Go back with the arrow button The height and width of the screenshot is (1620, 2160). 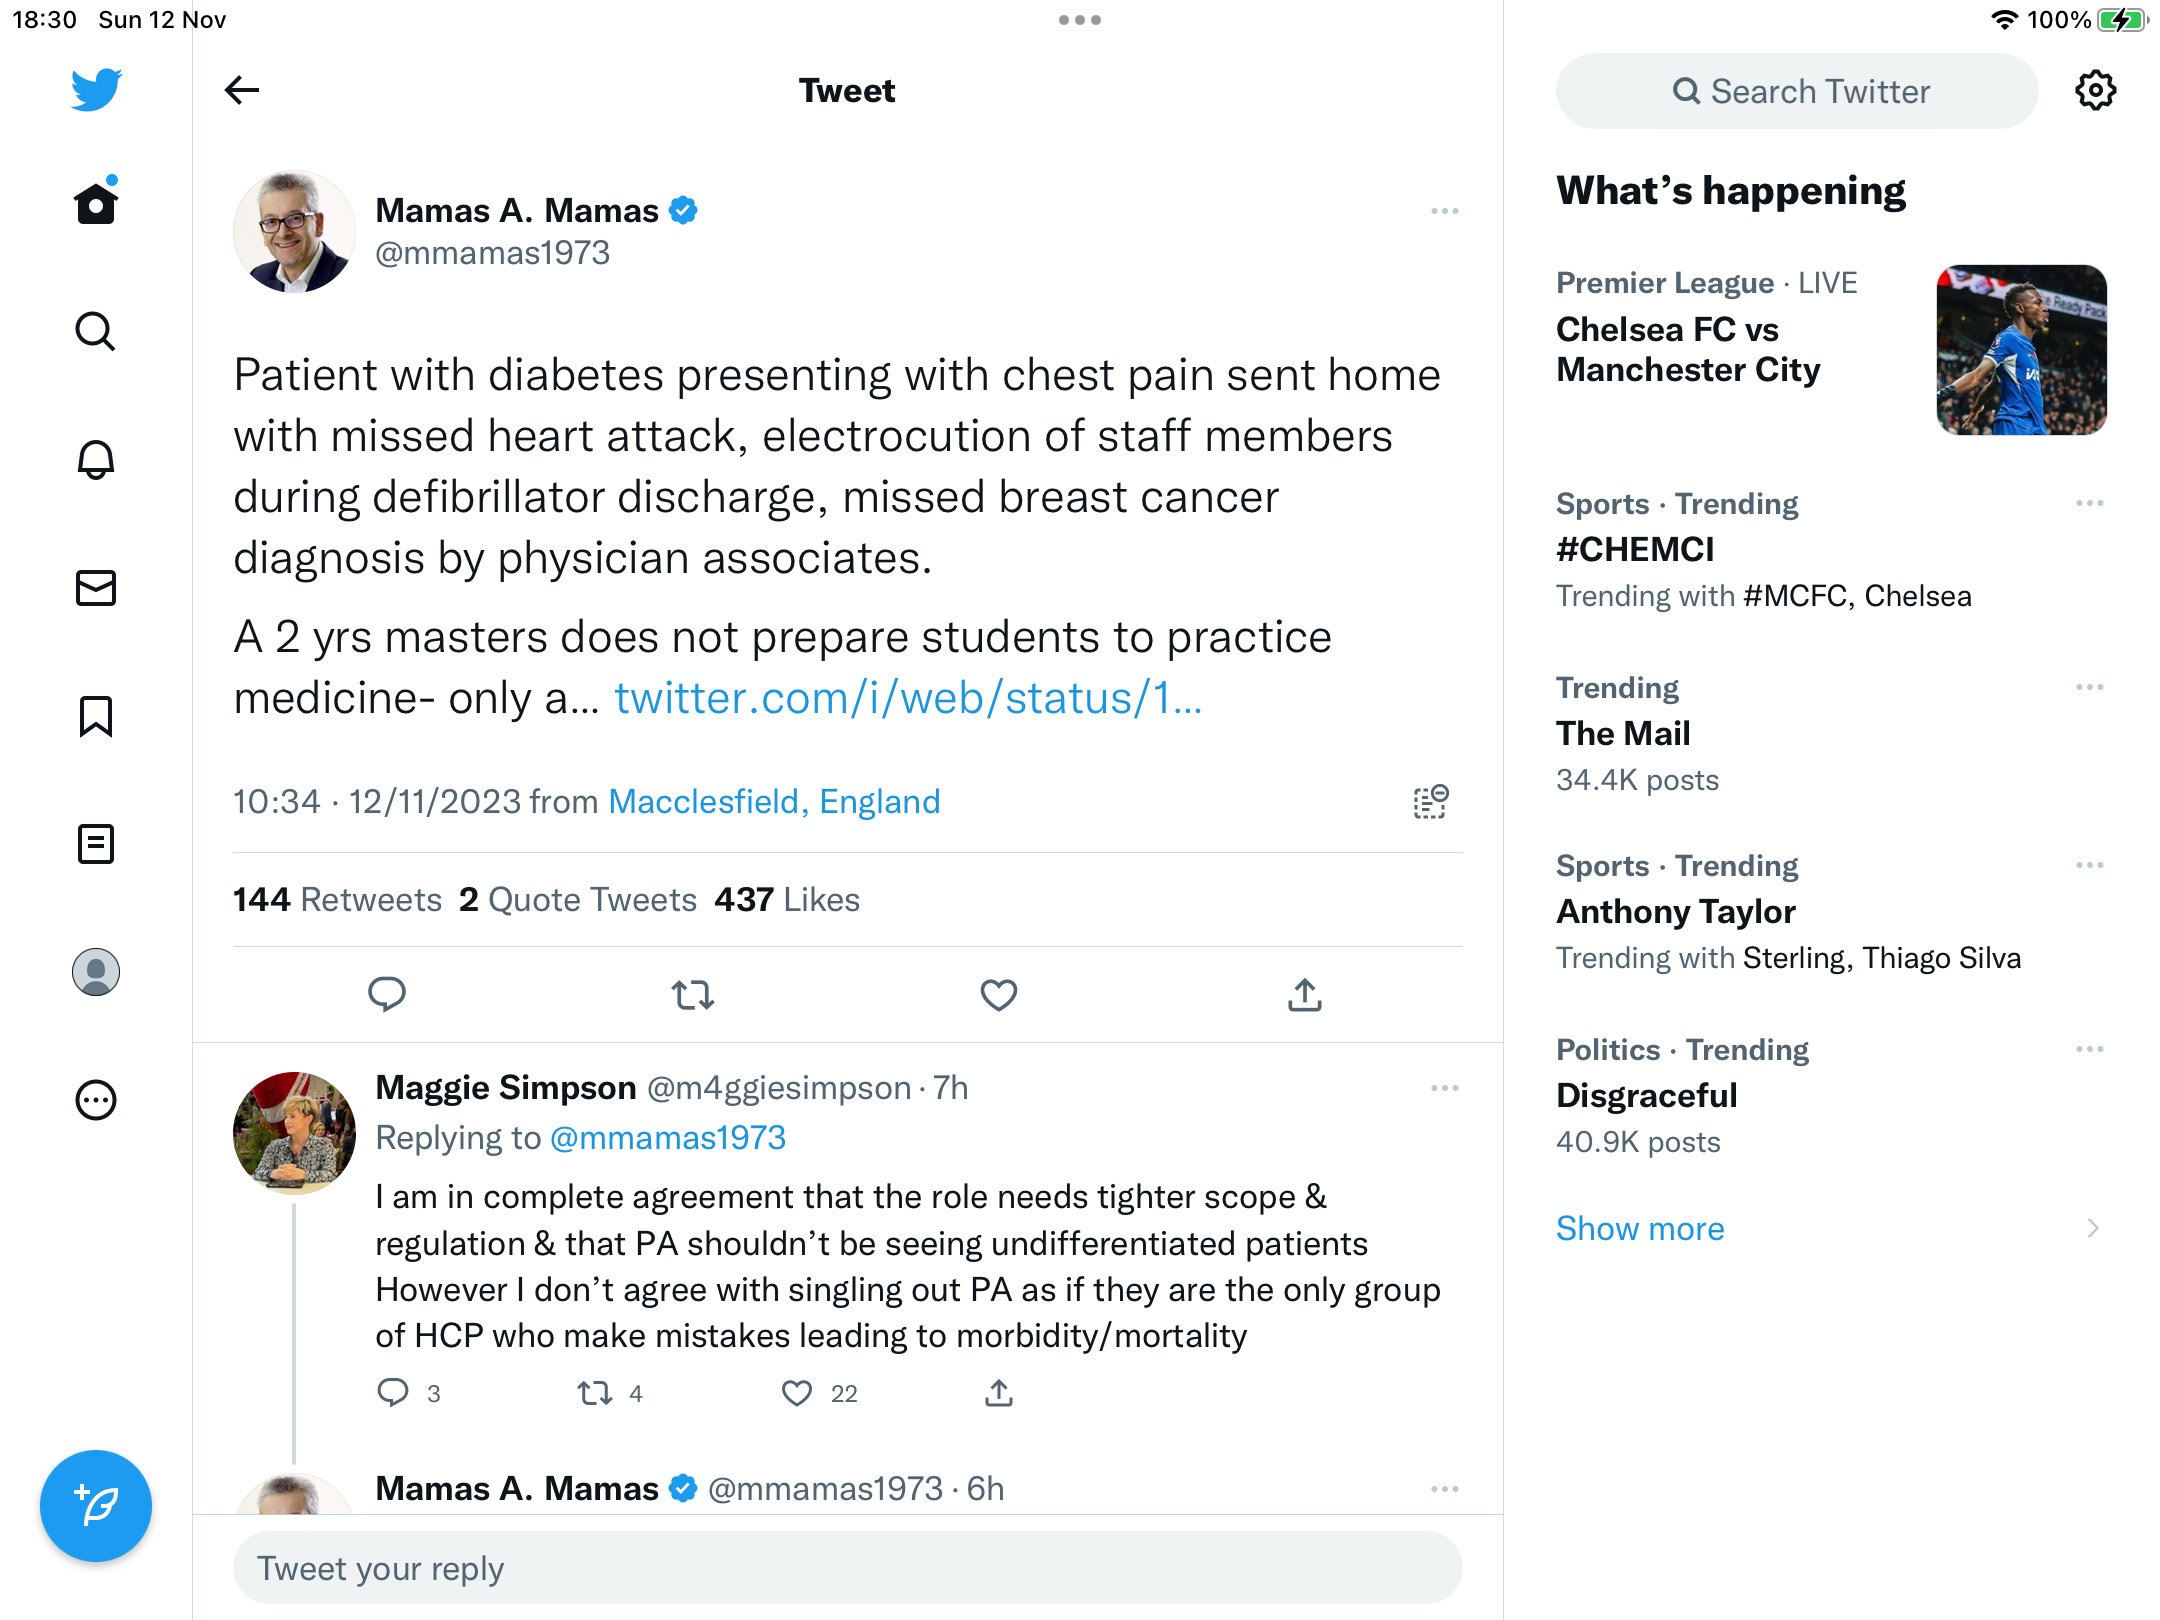242,90
